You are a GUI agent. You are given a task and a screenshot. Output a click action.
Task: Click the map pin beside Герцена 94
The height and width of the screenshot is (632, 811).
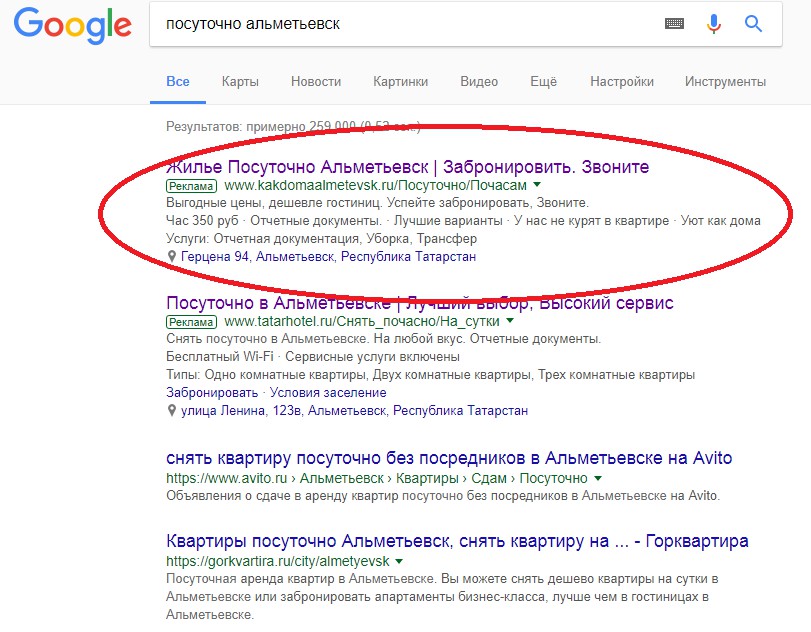pos(172,257)
